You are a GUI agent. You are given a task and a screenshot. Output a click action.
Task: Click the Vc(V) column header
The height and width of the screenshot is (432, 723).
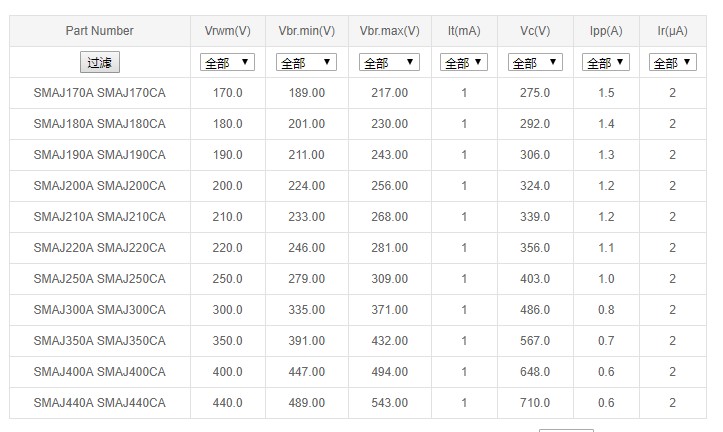(535, 31)
